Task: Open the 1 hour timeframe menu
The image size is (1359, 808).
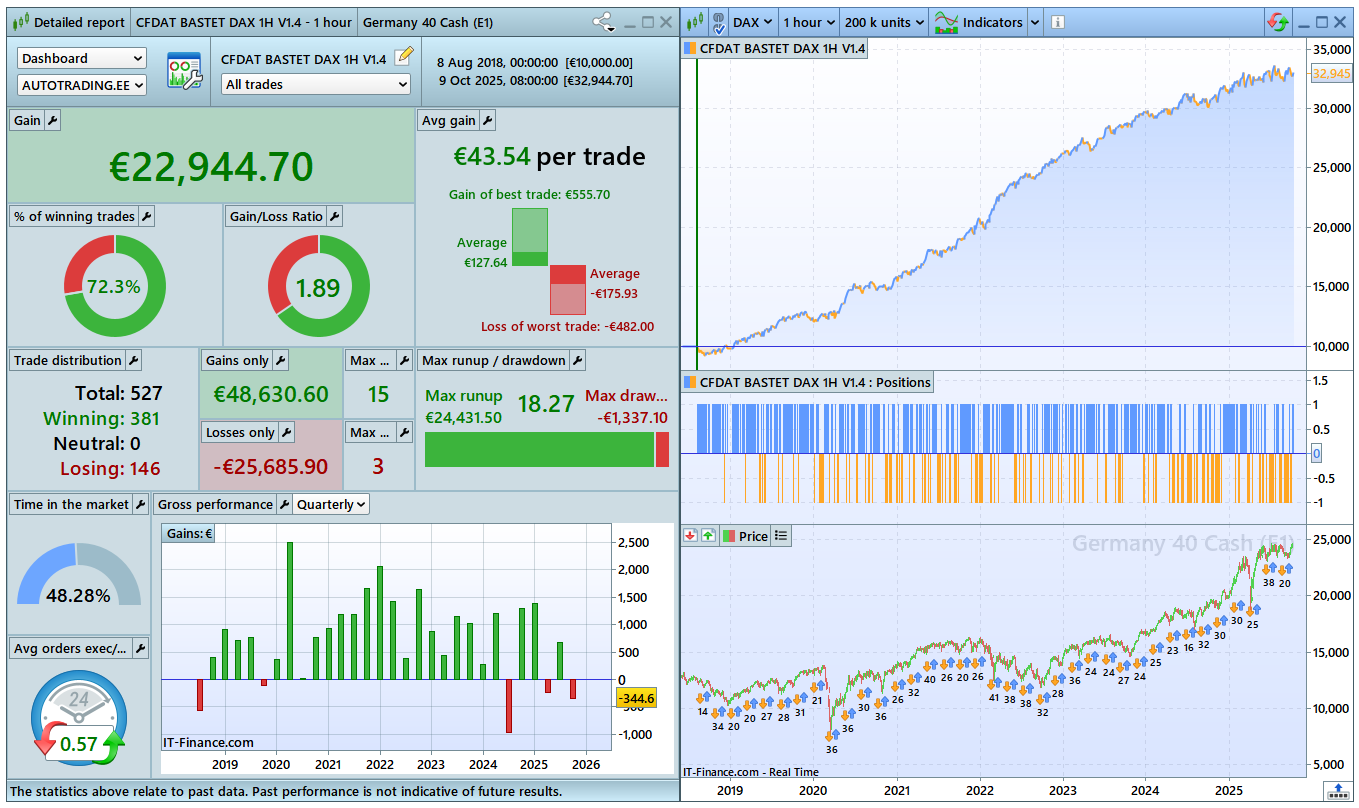Action: pyautogui.click(x=807, y=22)
